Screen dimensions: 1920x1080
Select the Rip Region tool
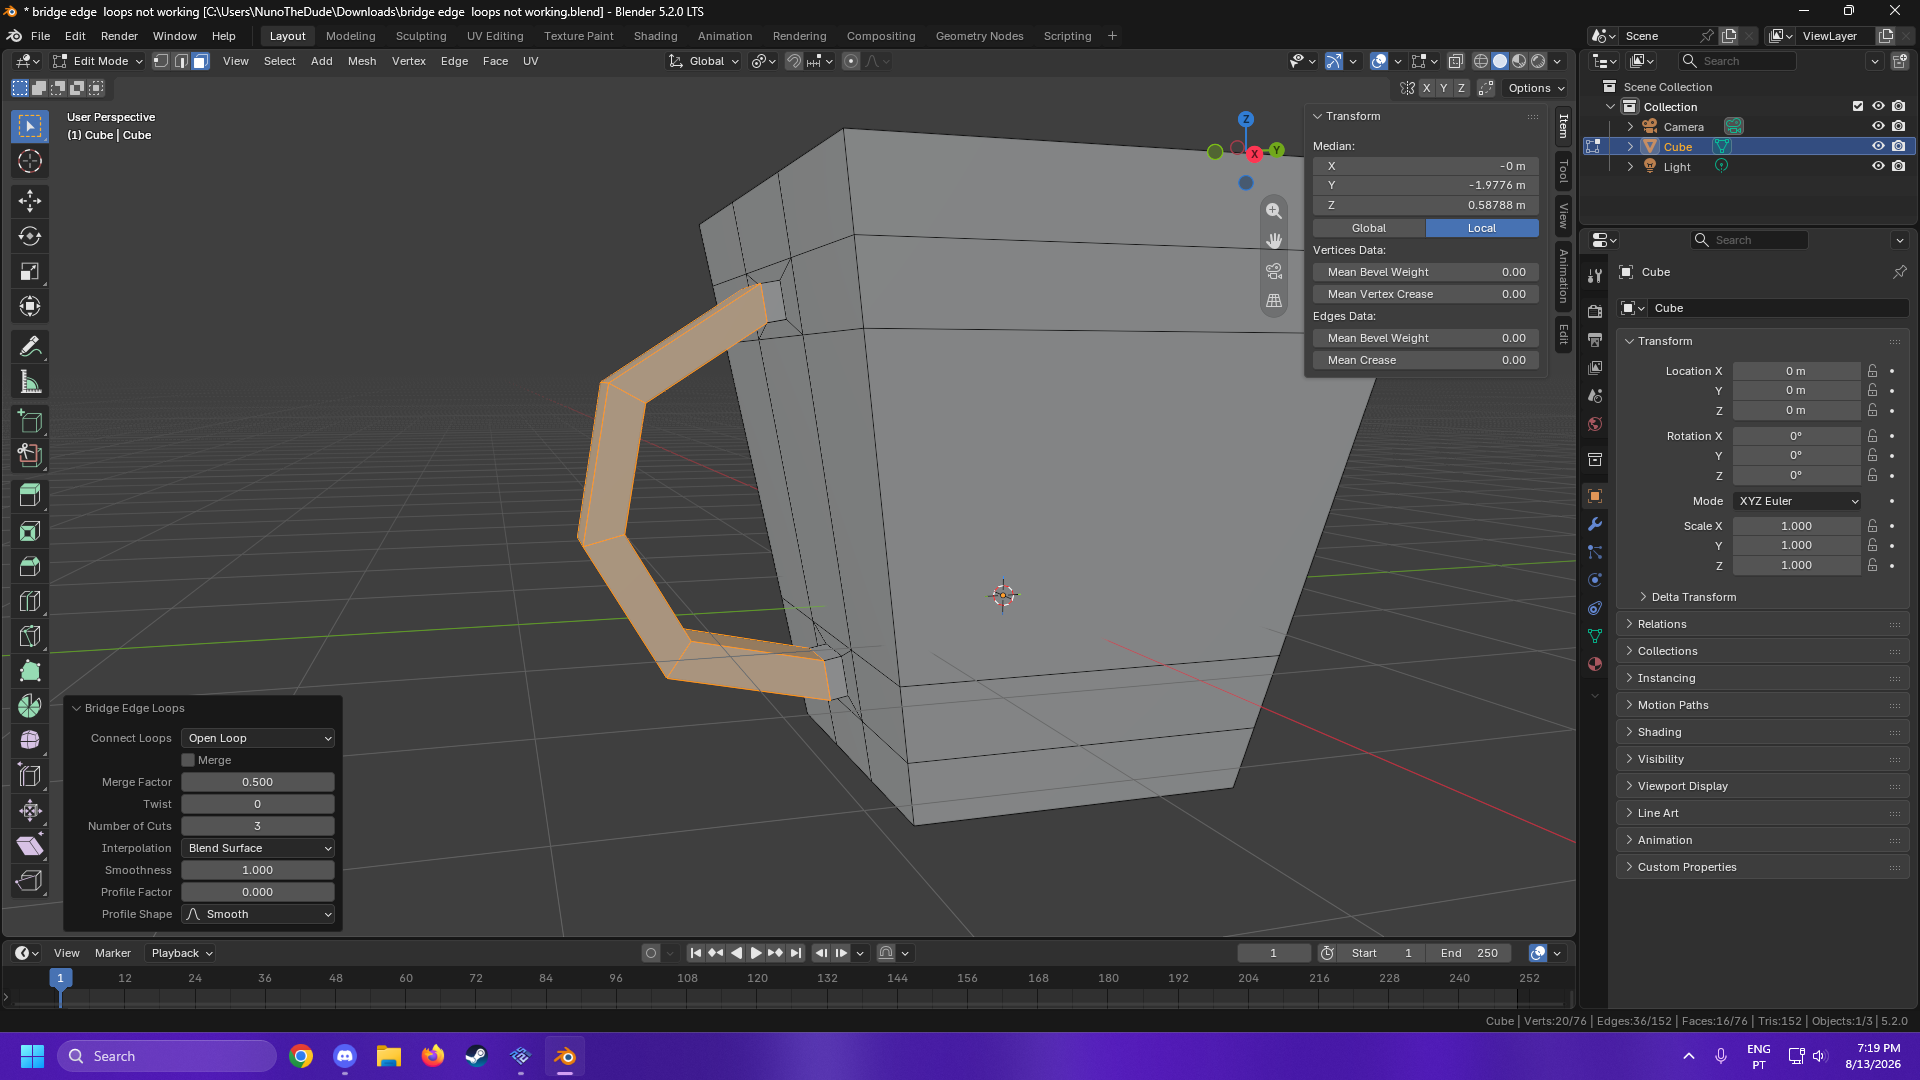30,881
